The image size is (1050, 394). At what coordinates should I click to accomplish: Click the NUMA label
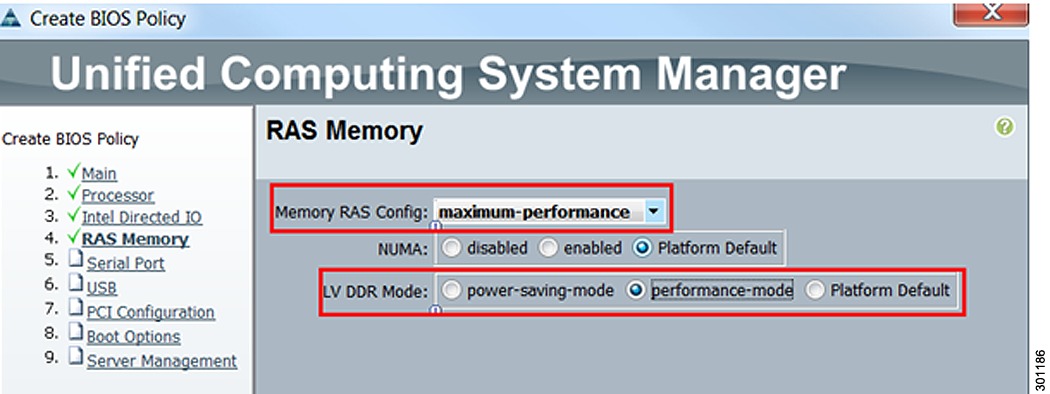(402, 249)
